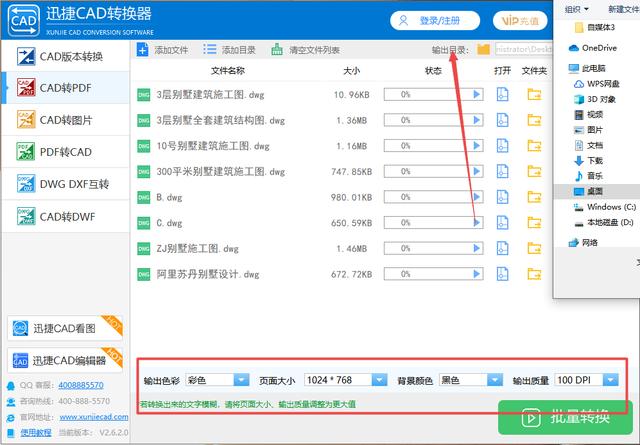
Task: Open the 输出质量 100 DPI dropdown
Action: 611,380
